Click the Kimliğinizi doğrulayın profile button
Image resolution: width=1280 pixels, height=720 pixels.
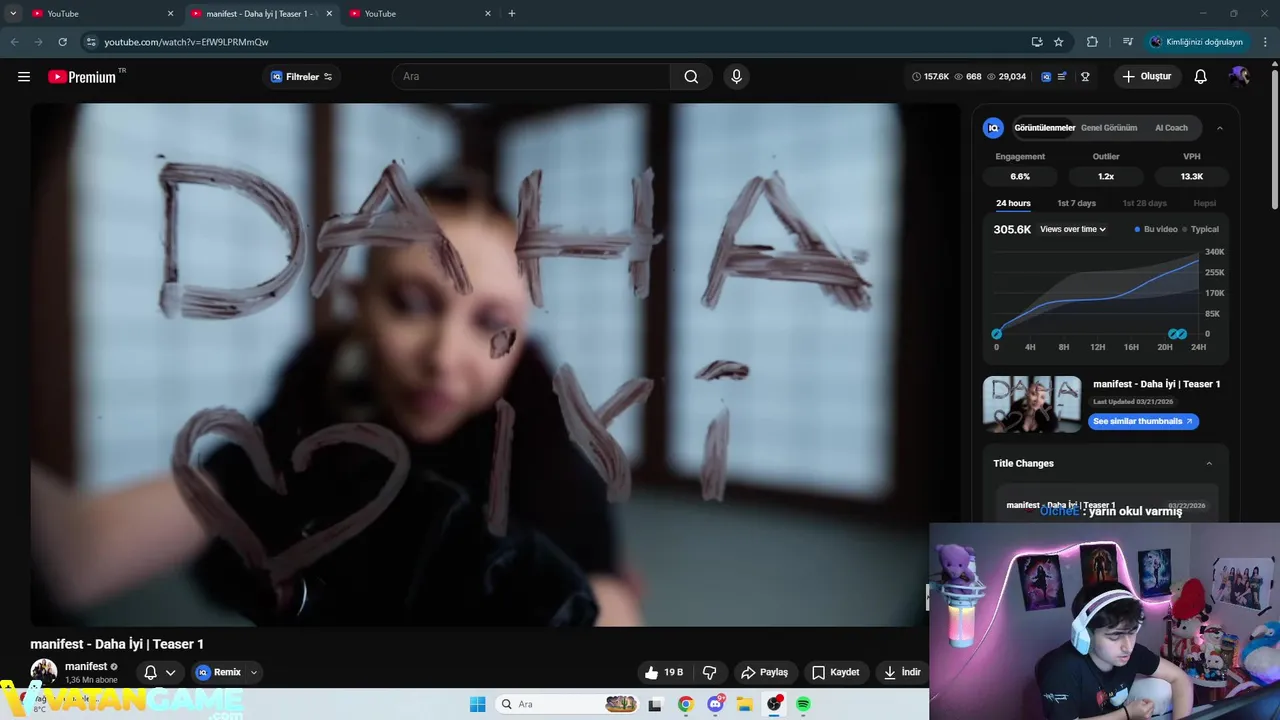(x=1196, y=42)
